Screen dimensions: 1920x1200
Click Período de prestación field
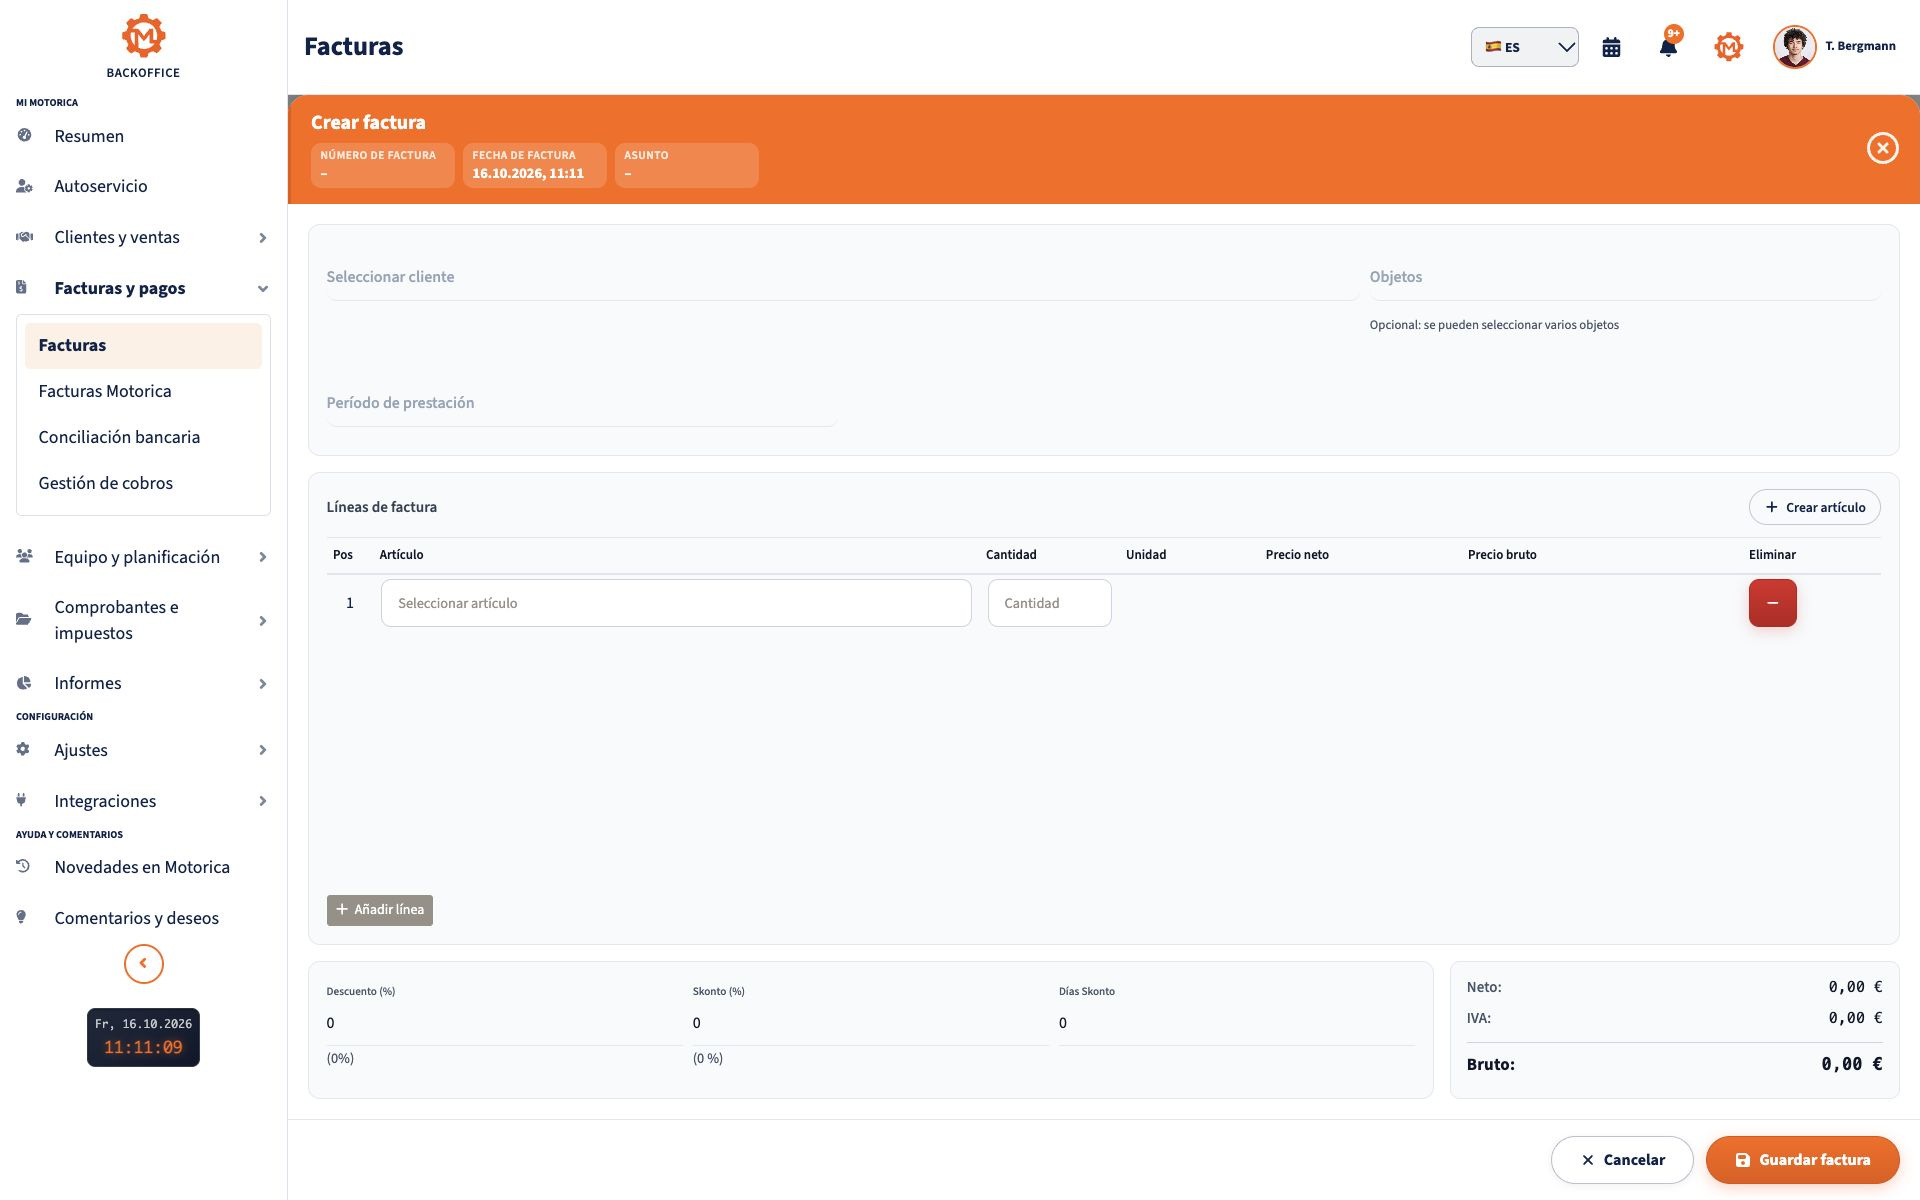(x=581, y=403)
